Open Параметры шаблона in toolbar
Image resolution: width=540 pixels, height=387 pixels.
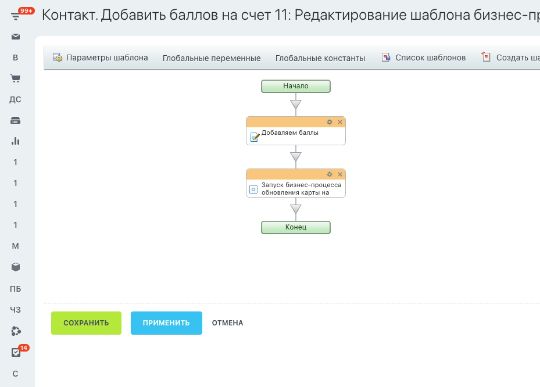point(100,58)
